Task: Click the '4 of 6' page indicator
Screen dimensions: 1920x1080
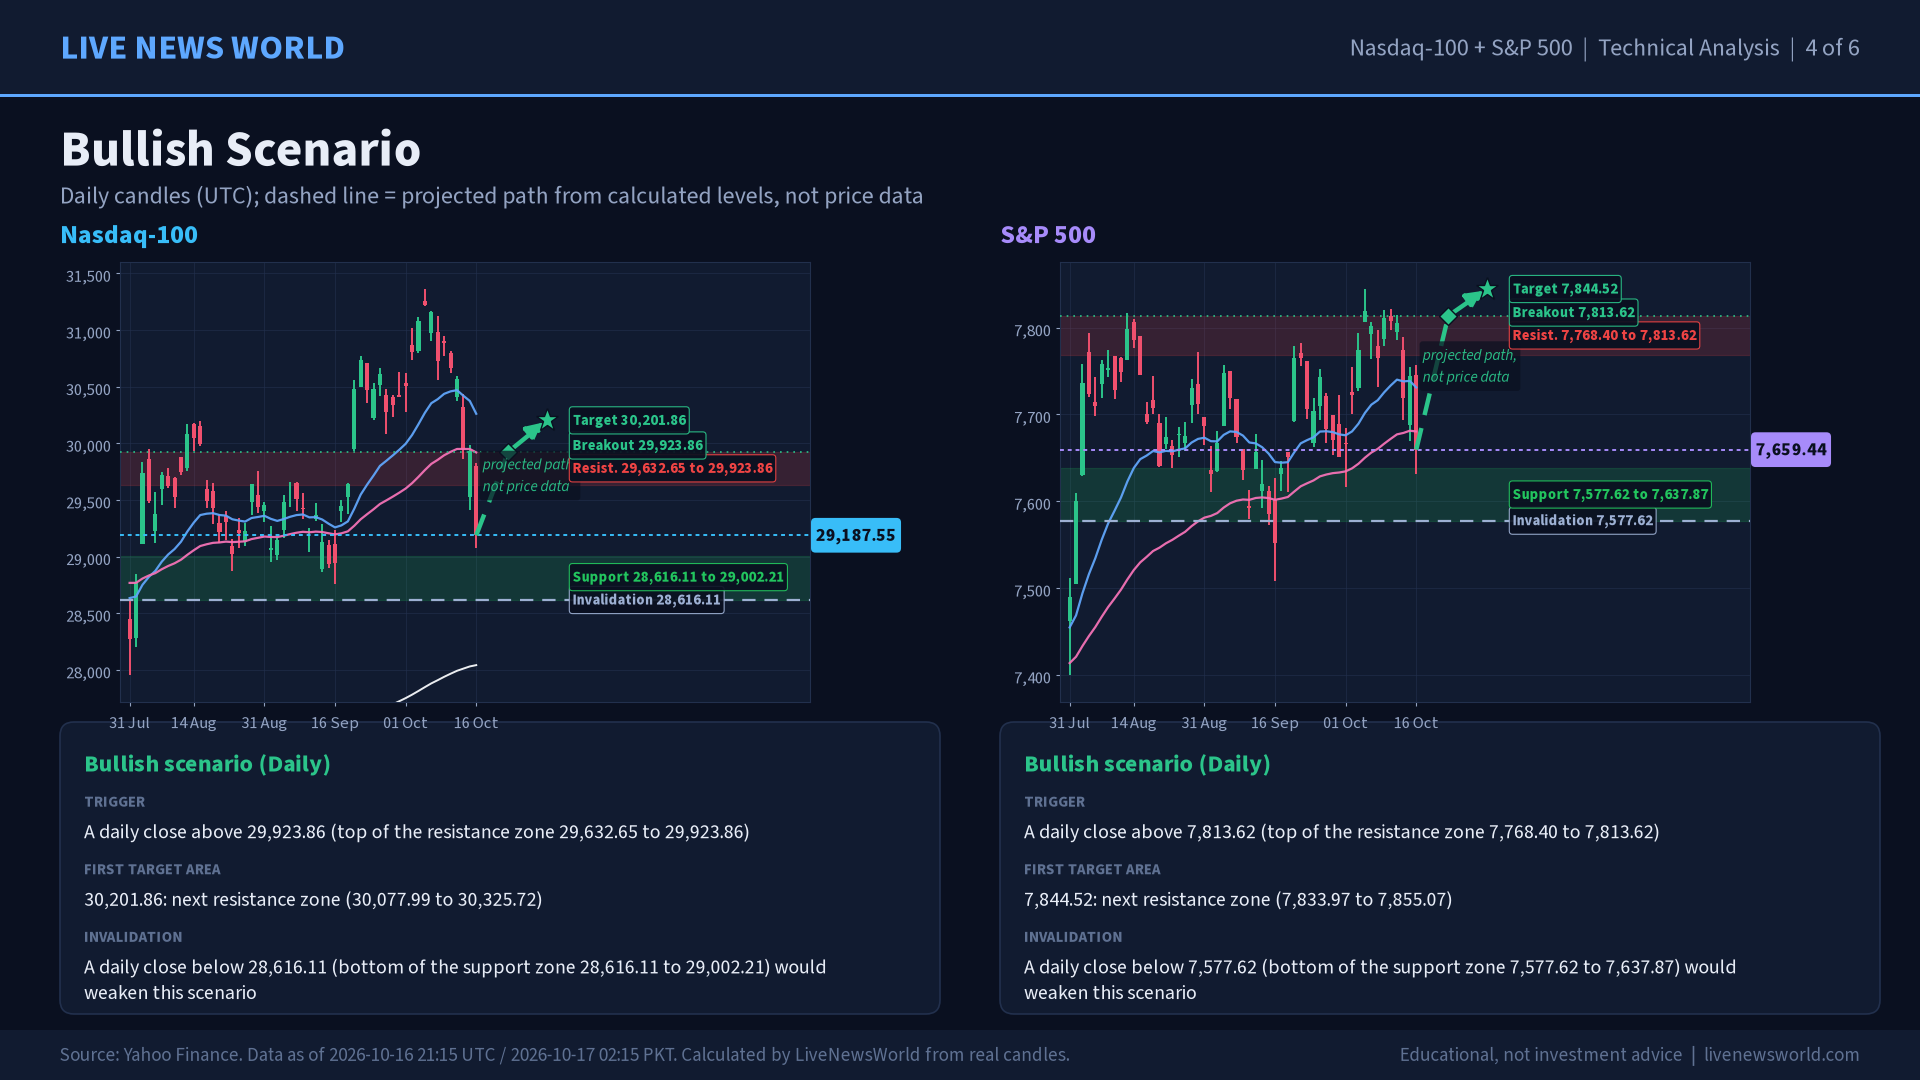Action: [1832, 48]
